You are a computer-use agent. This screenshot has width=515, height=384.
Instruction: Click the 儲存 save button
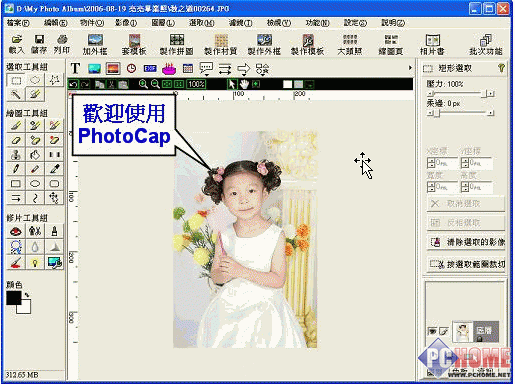point(39,44)
